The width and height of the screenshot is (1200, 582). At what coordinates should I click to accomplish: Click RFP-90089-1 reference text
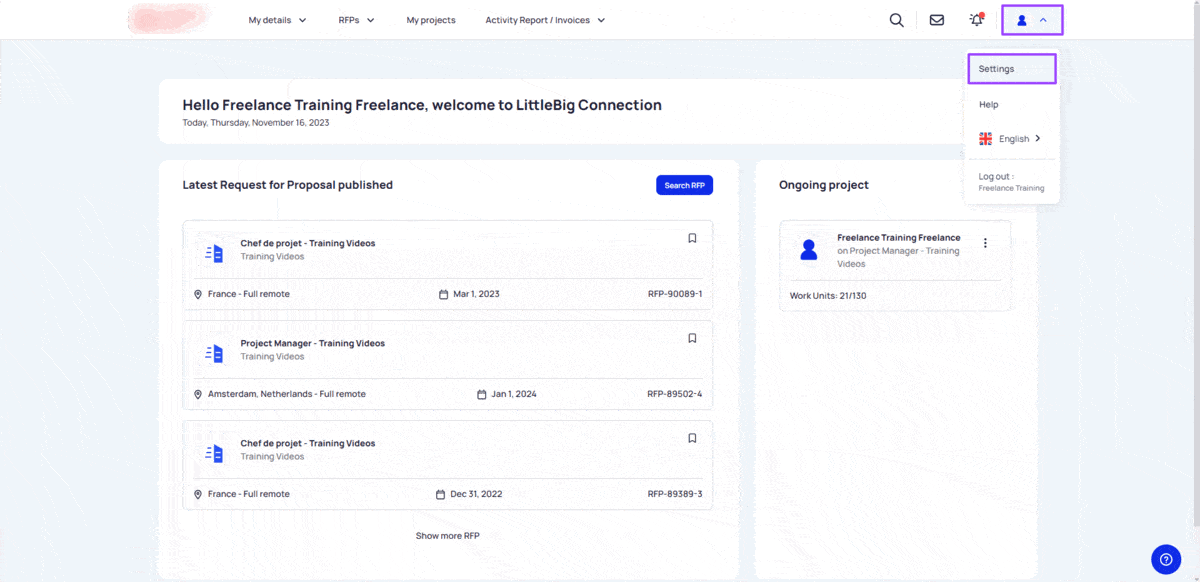pyautogui.click(x=675, y=294)
